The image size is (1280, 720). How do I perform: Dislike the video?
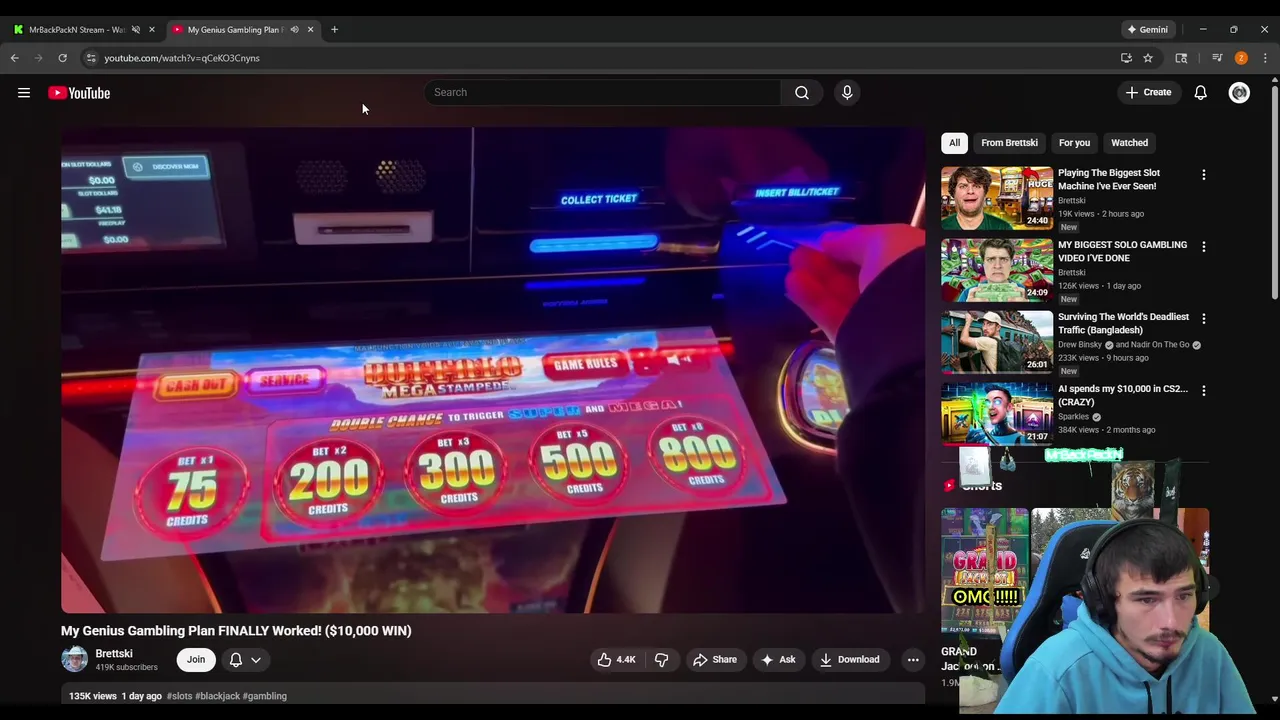pyautogui.click(x=661, y=659)
